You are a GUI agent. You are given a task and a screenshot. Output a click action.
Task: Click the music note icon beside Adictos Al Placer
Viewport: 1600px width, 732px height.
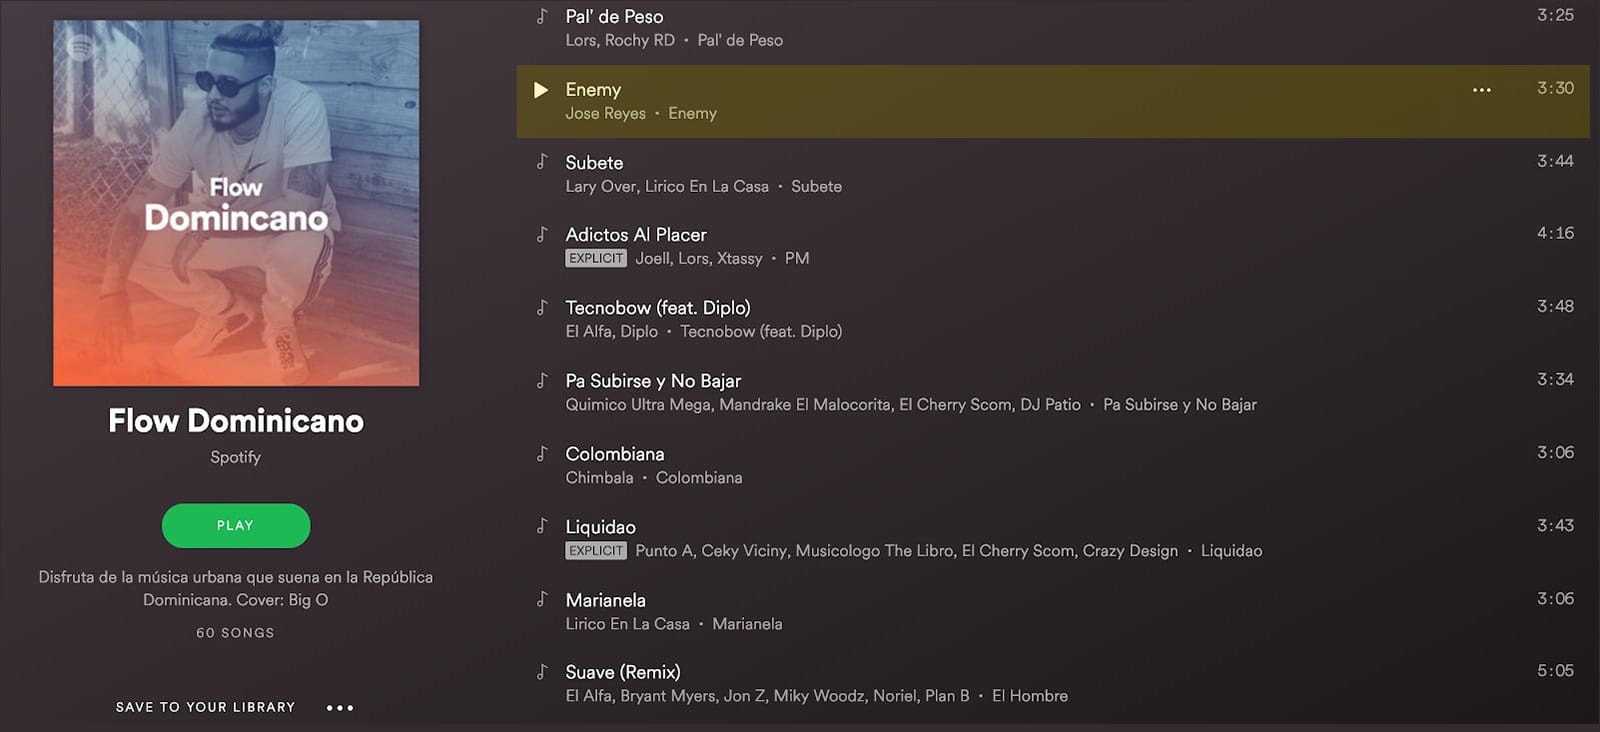[542, 235]
